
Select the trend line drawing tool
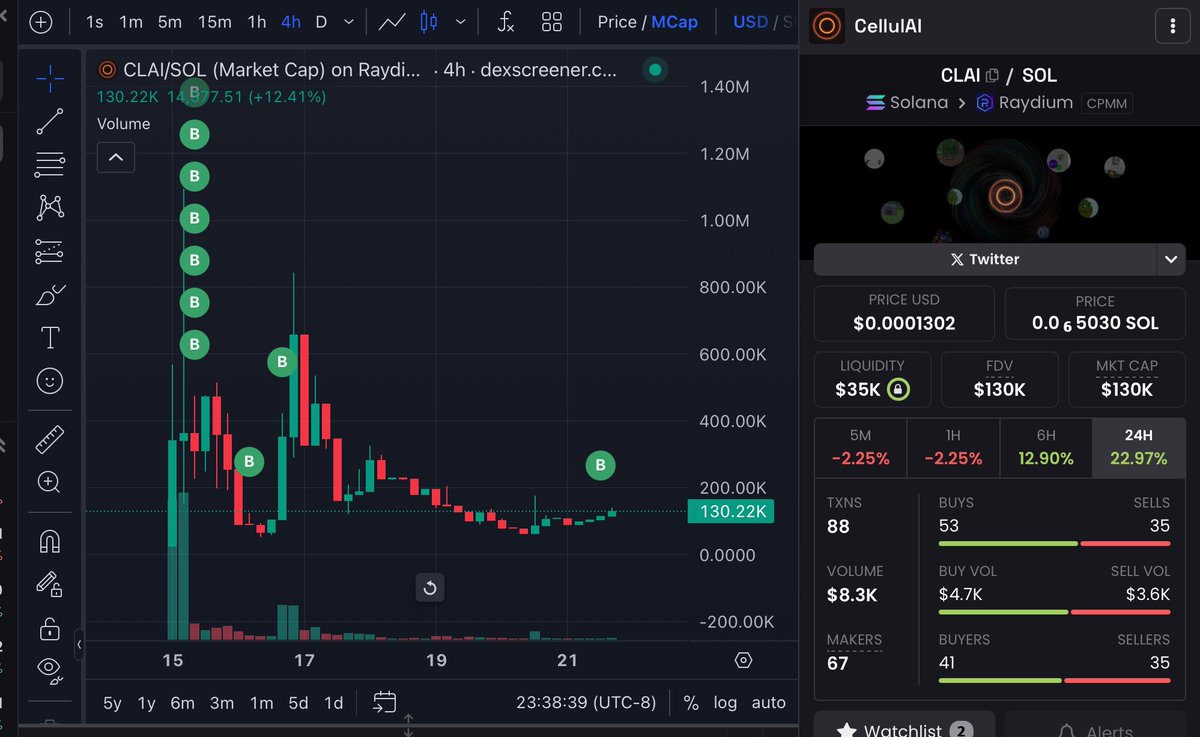[49, 121]
